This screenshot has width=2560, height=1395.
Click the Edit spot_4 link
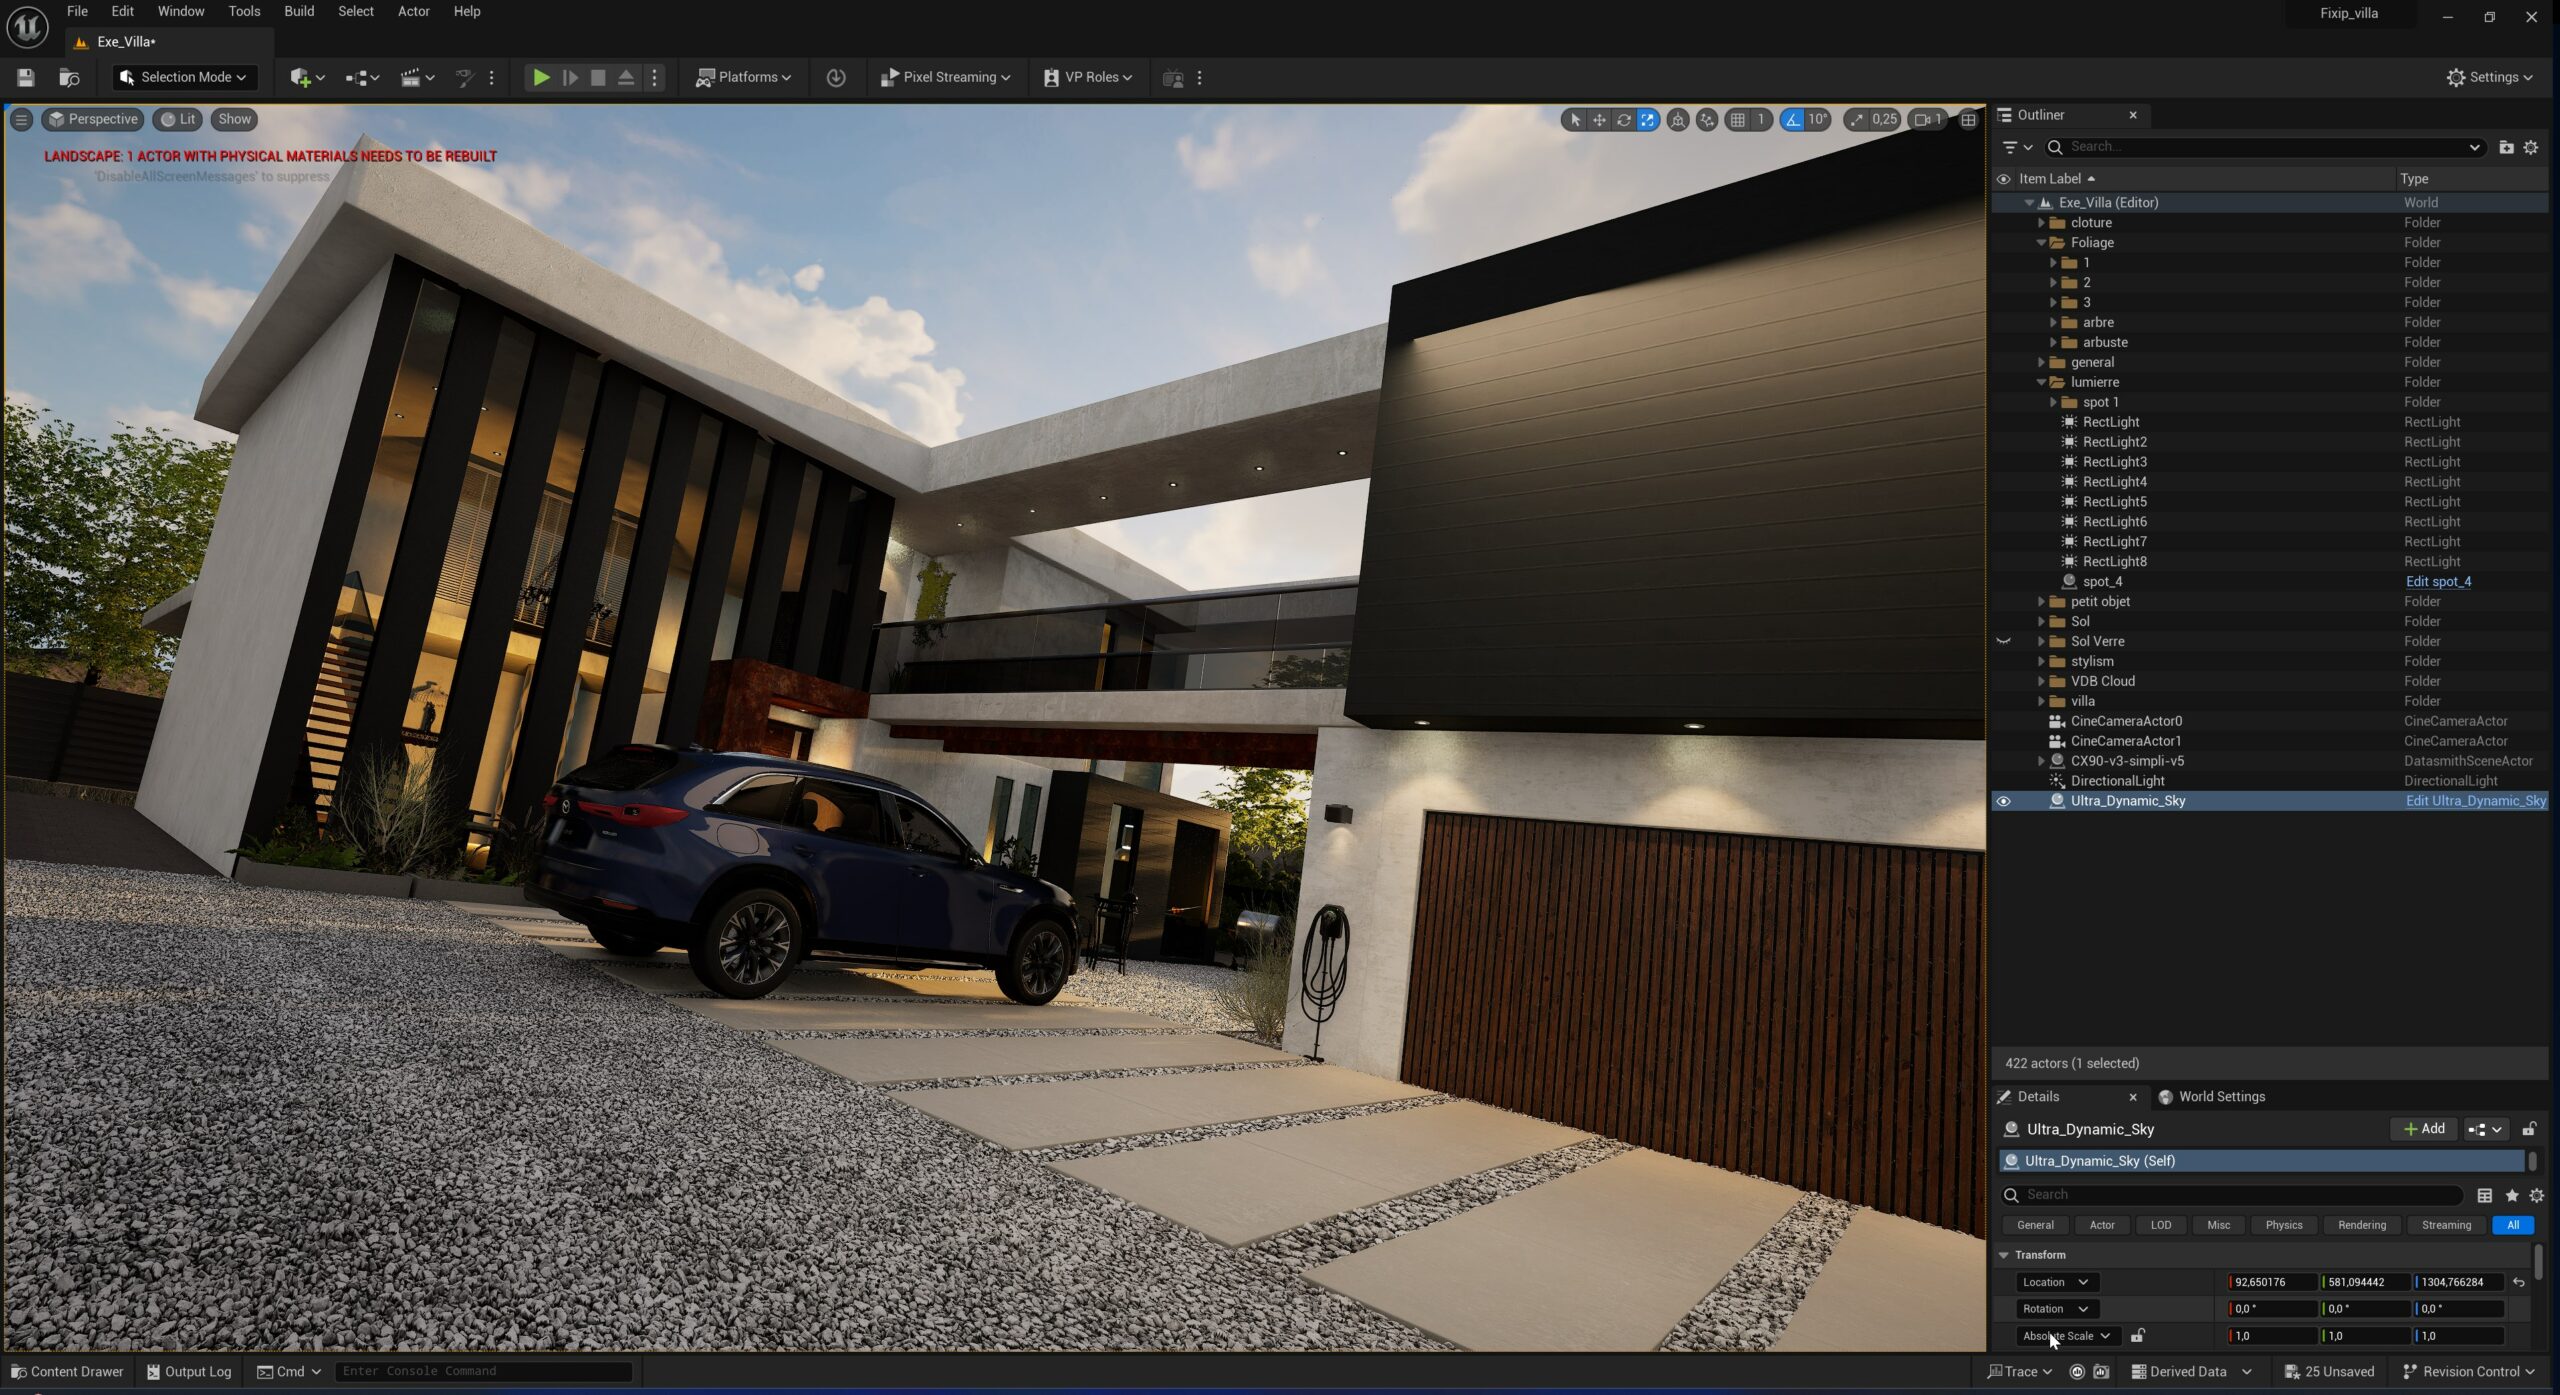(2437, 581)
